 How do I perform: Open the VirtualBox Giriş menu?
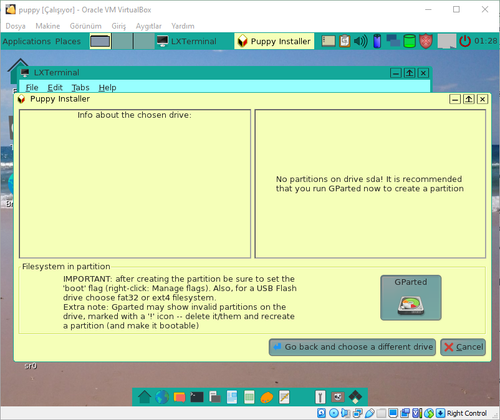pyautogui.click(x=119, y=26)
